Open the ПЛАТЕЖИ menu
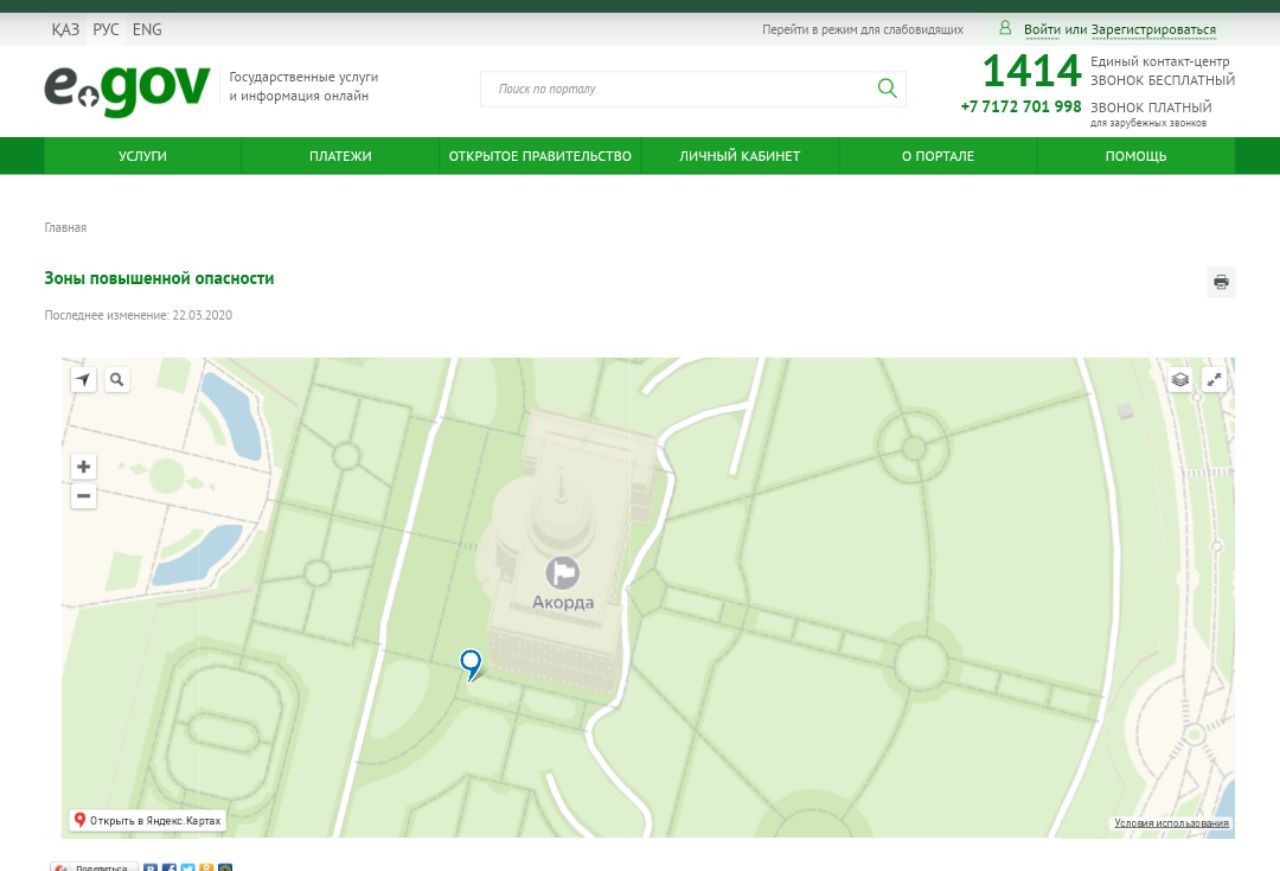 [340, 156]
